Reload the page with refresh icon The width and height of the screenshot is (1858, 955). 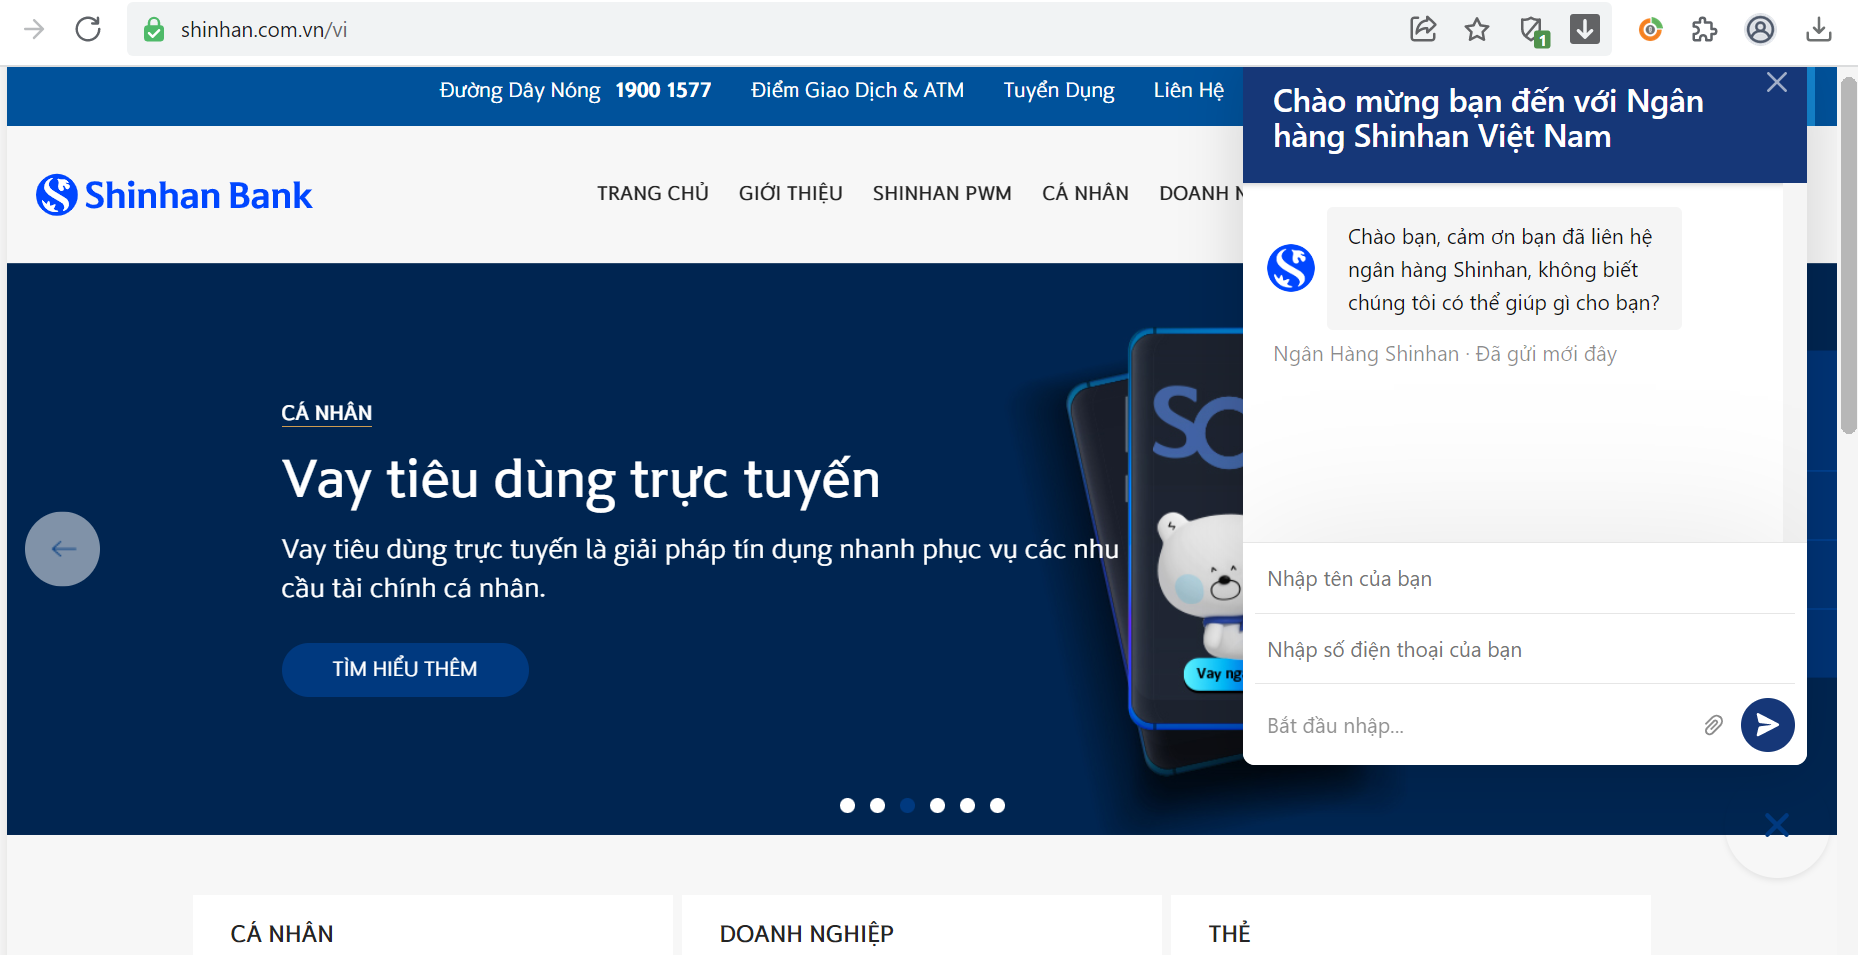click(88, 29)
